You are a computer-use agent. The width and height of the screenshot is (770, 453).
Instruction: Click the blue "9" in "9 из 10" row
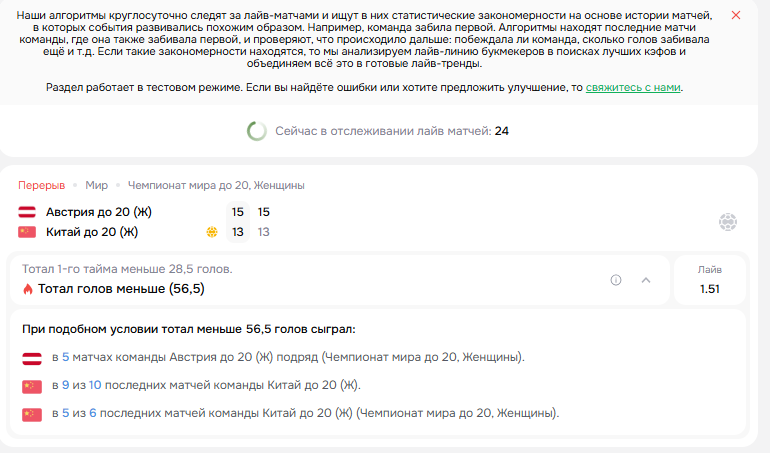[x=65, y=385]
